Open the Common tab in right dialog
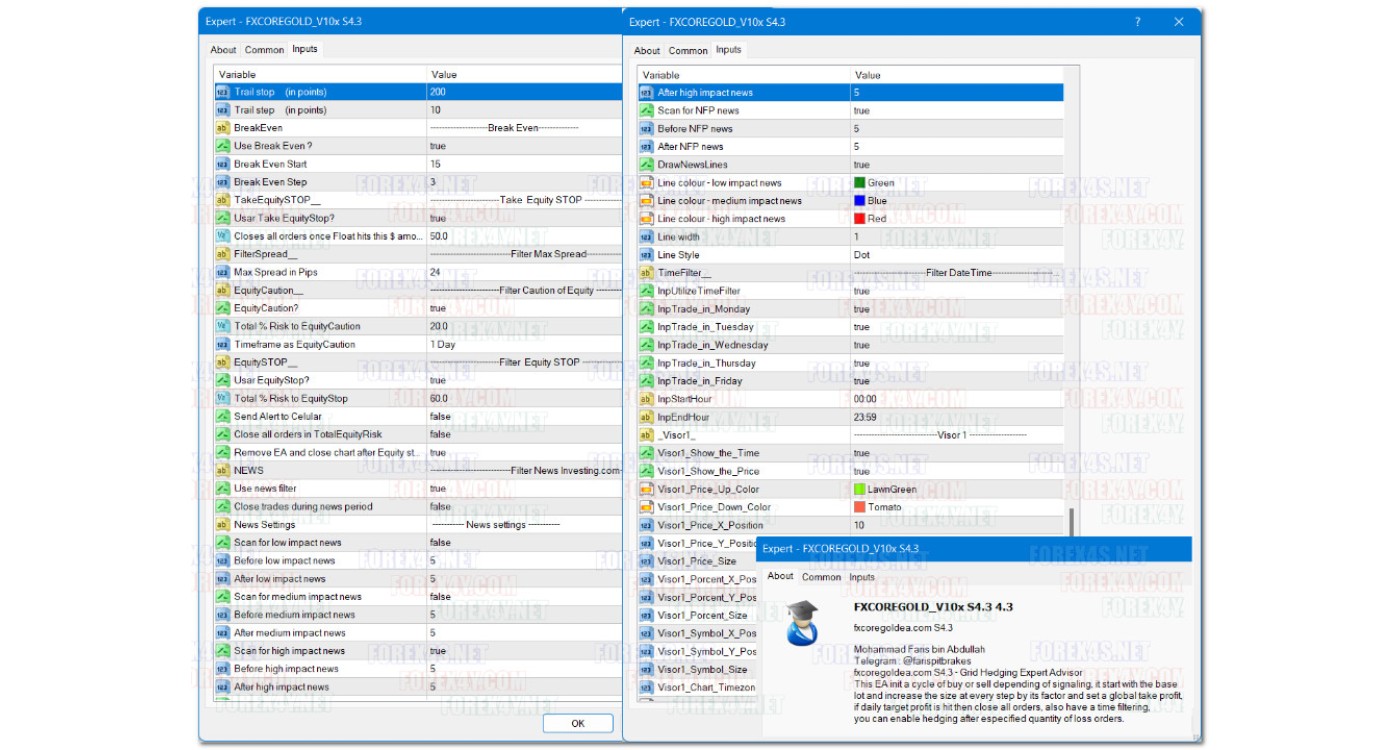Viewport: 1400px width, 750px height. point(688,51)
